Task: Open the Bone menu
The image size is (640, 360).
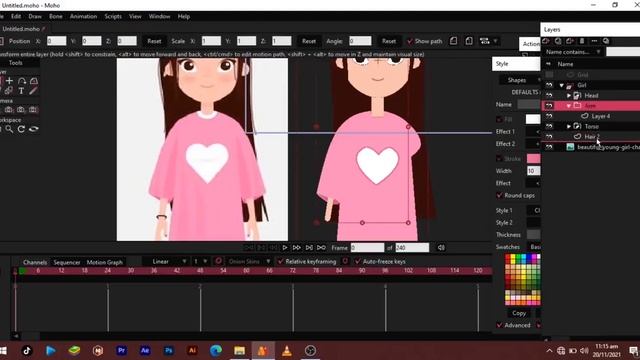Action: tap(56, 16)
